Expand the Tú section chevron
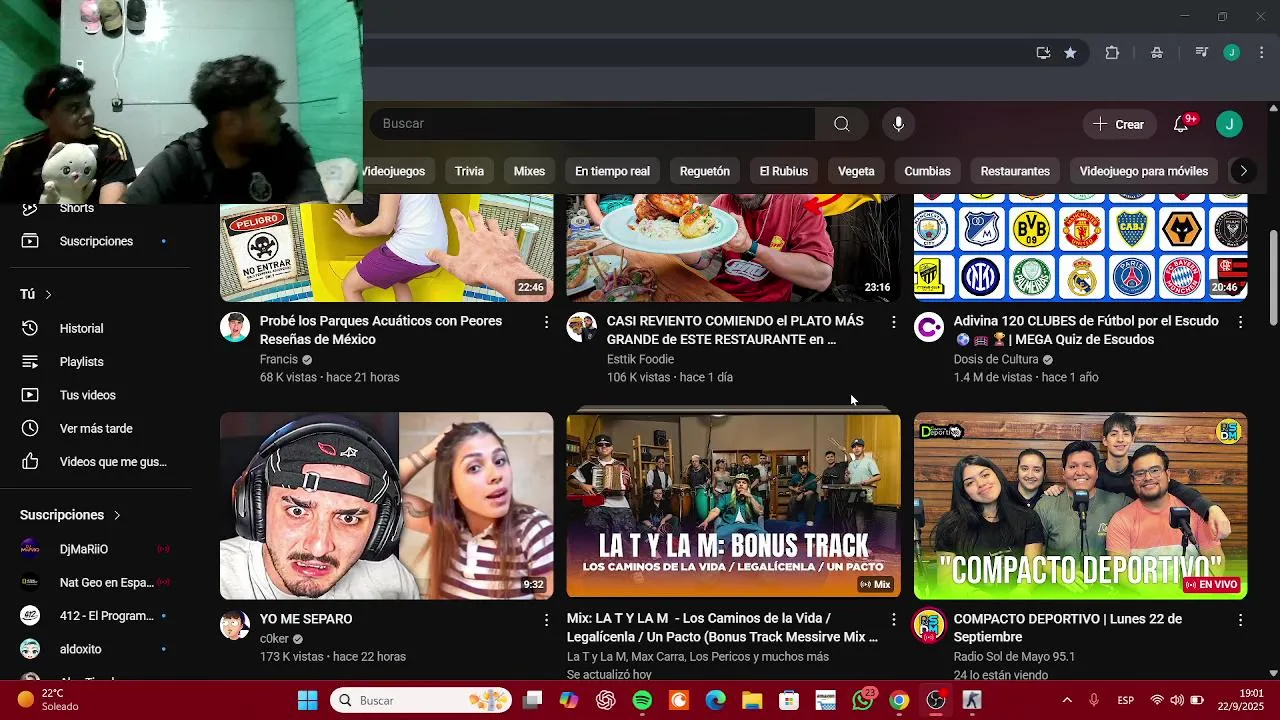1280x720 pixels. coord(48,294)
